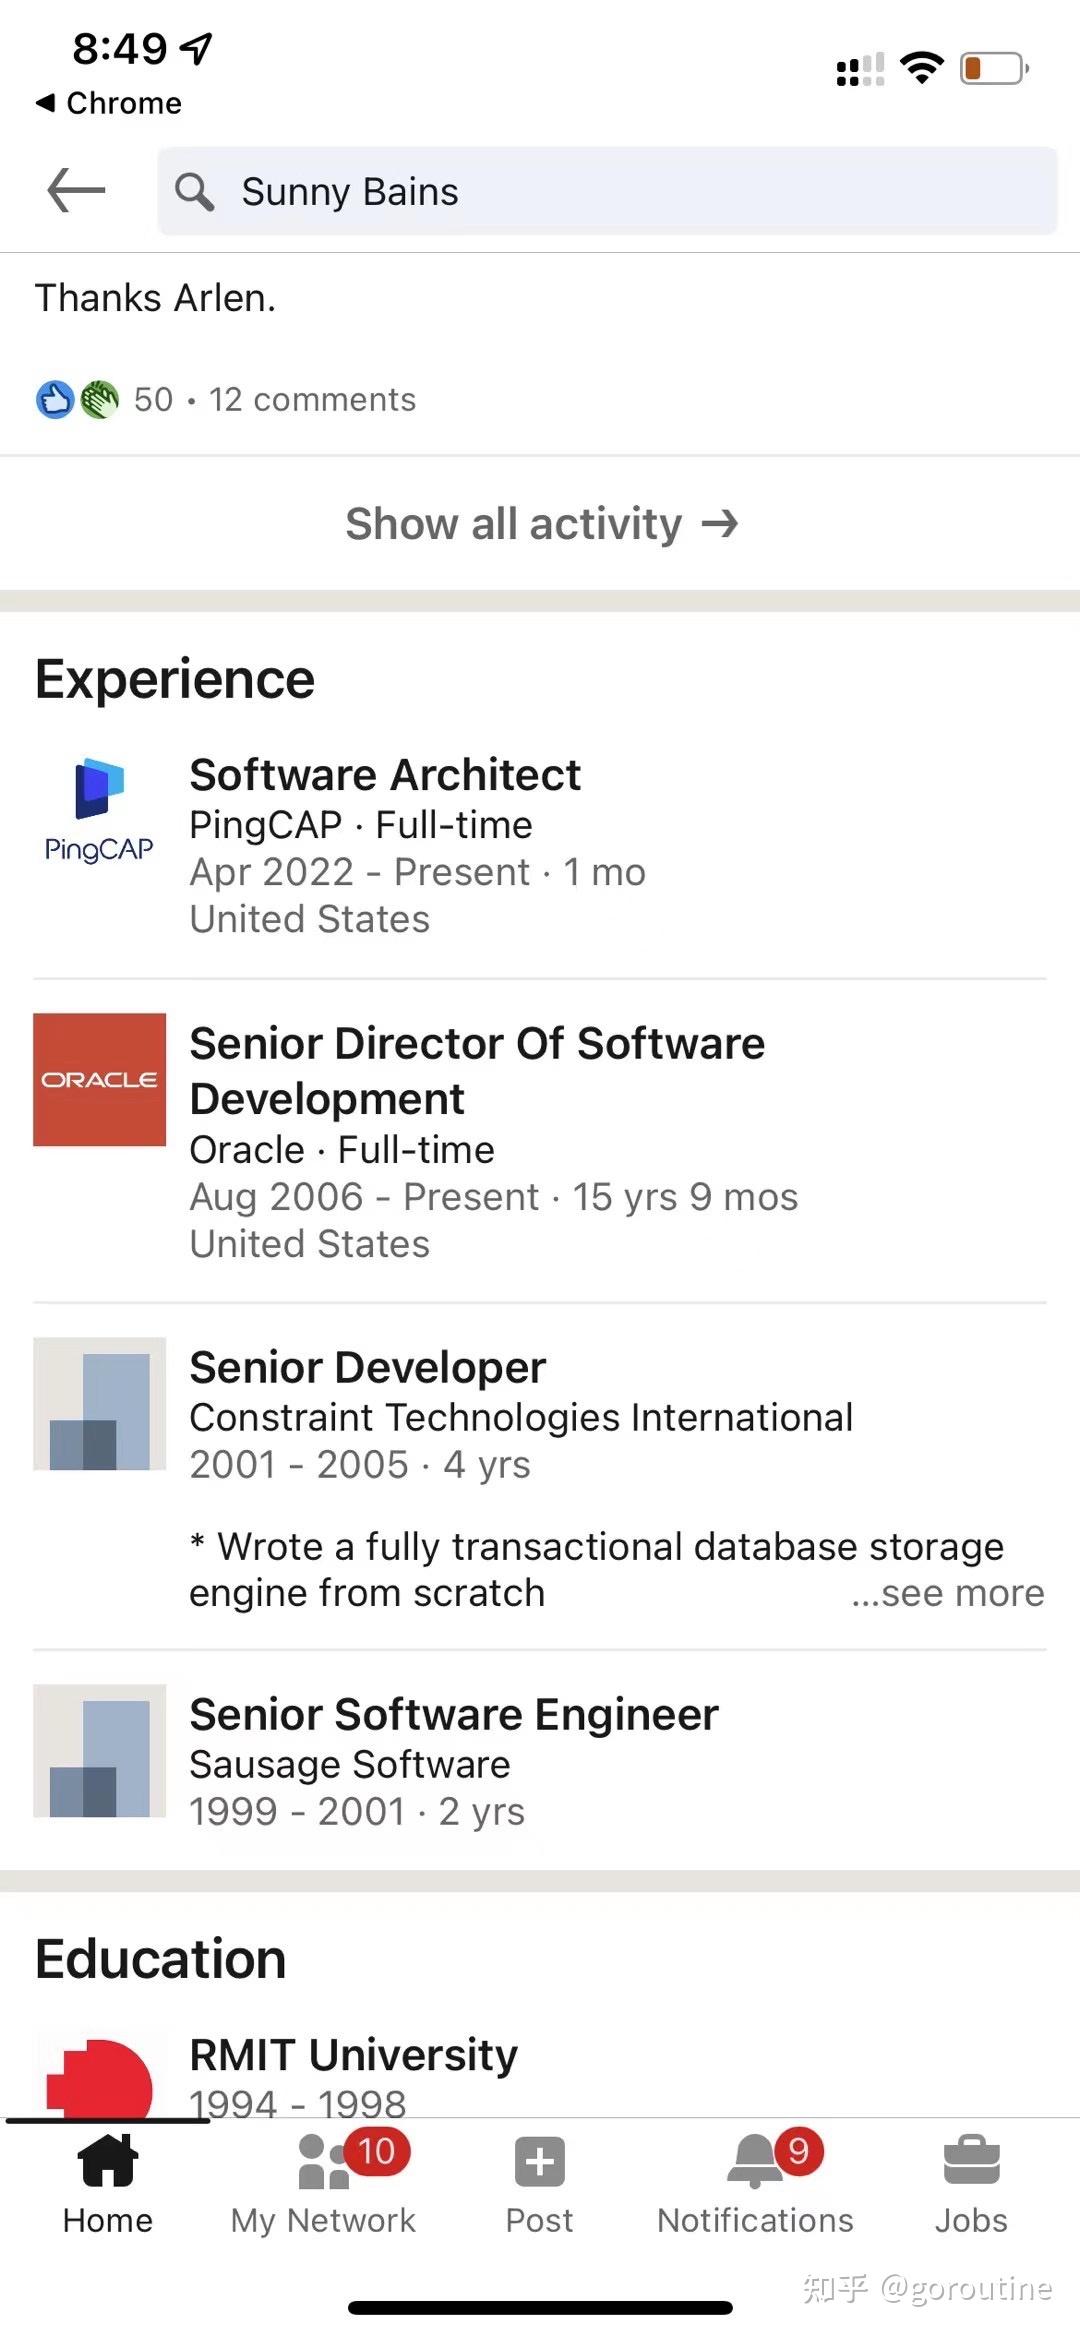This screenshot has height=2337, width=1080.
Task: Tap the clapping hands reaction icon
Action: click(100, 399)
